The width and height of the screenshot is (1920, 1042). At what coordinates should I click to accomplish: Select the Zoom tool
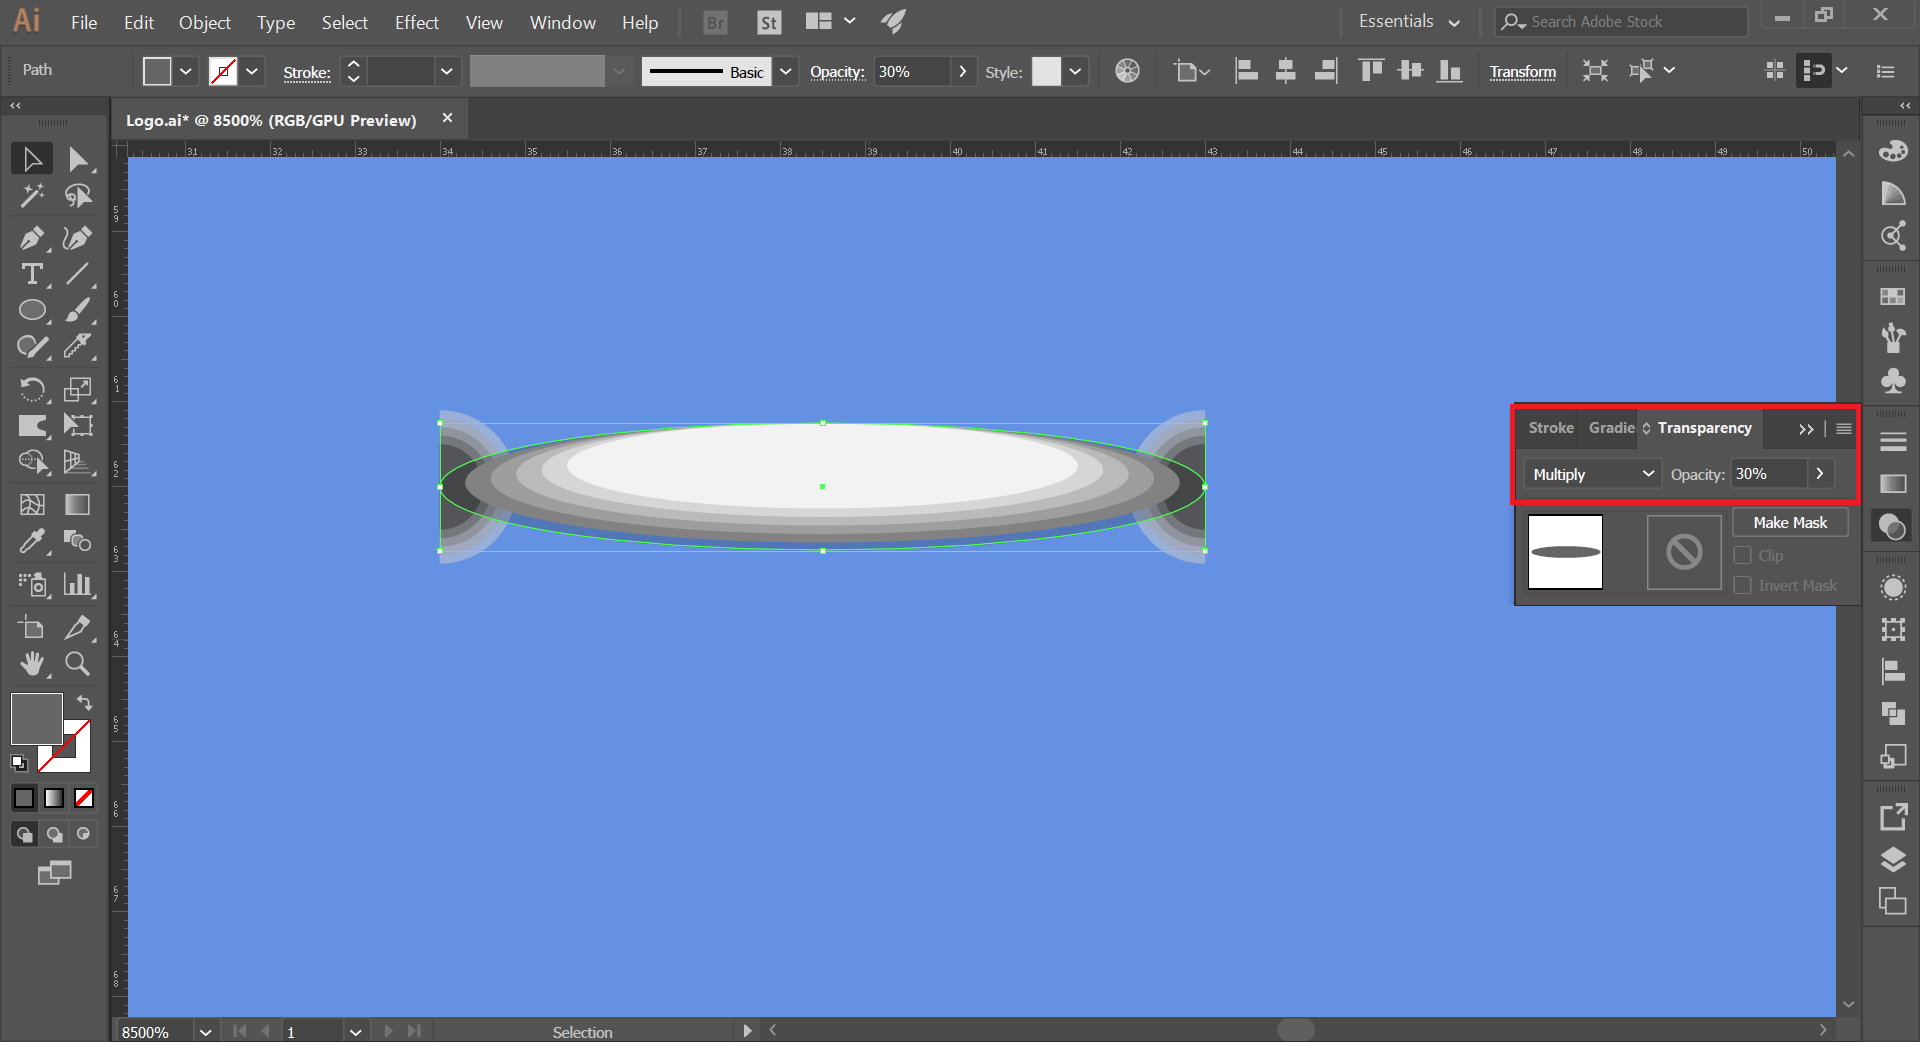(x=78, y=664)
